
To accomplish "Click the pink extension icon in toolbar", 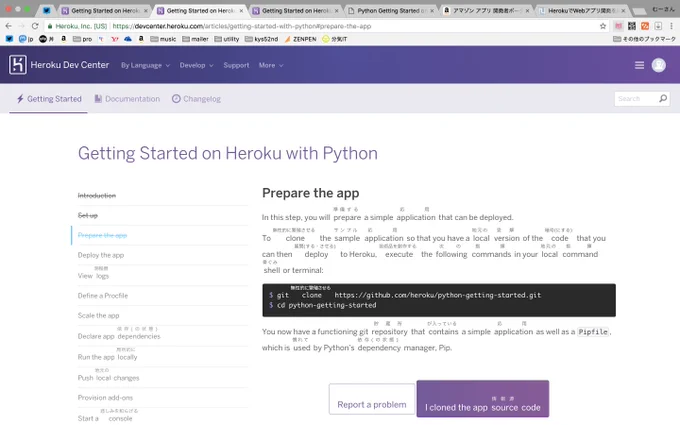I will [x=618, y=26].
